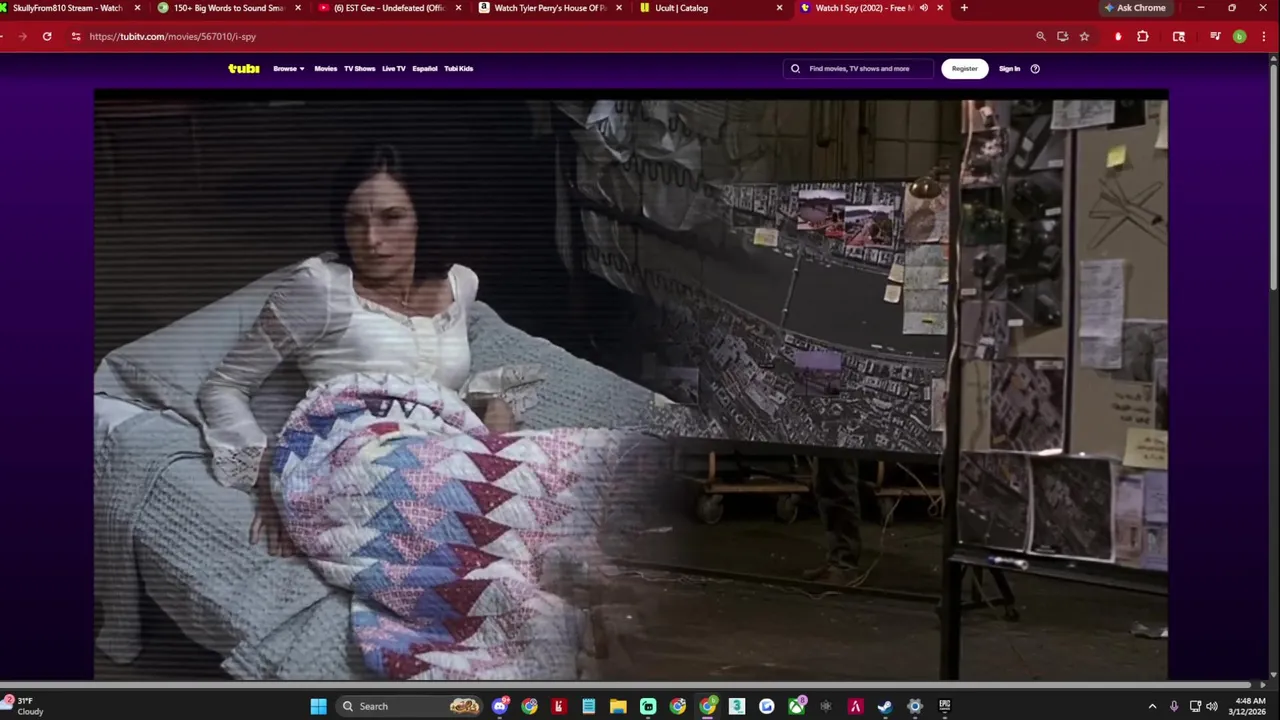Click the taskbar Search box
The image size is (1280, 720).
[410, 706]
